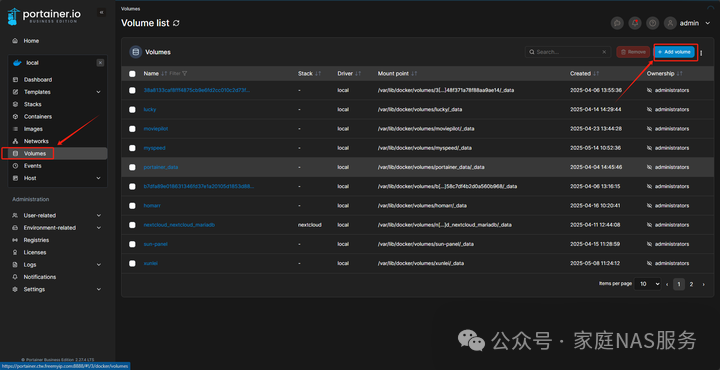
Task: Open the nextcloud_nextcloud_mariadb volume link
Action: (179, 225)
